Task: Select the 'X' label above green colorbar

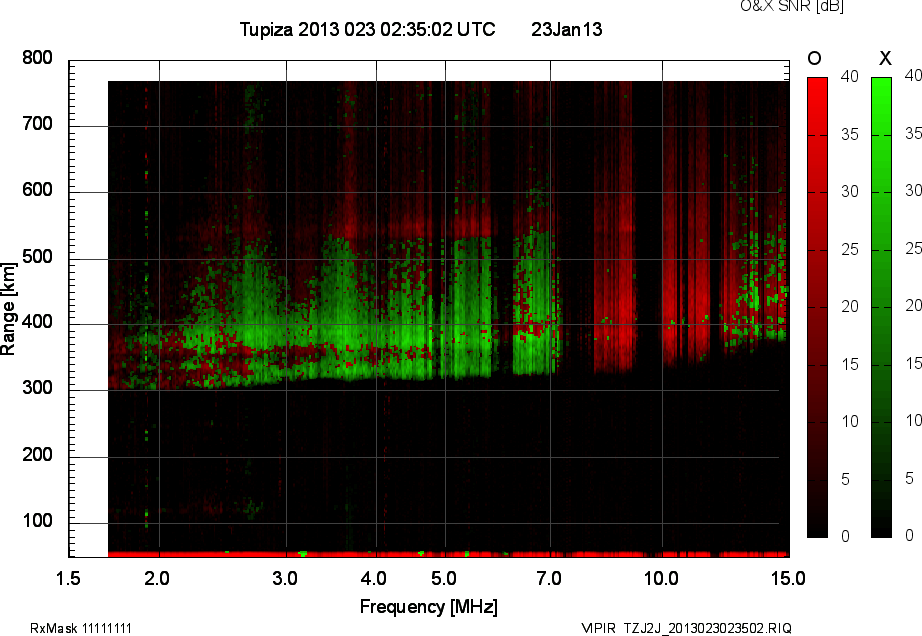Action: pos(884,58)
